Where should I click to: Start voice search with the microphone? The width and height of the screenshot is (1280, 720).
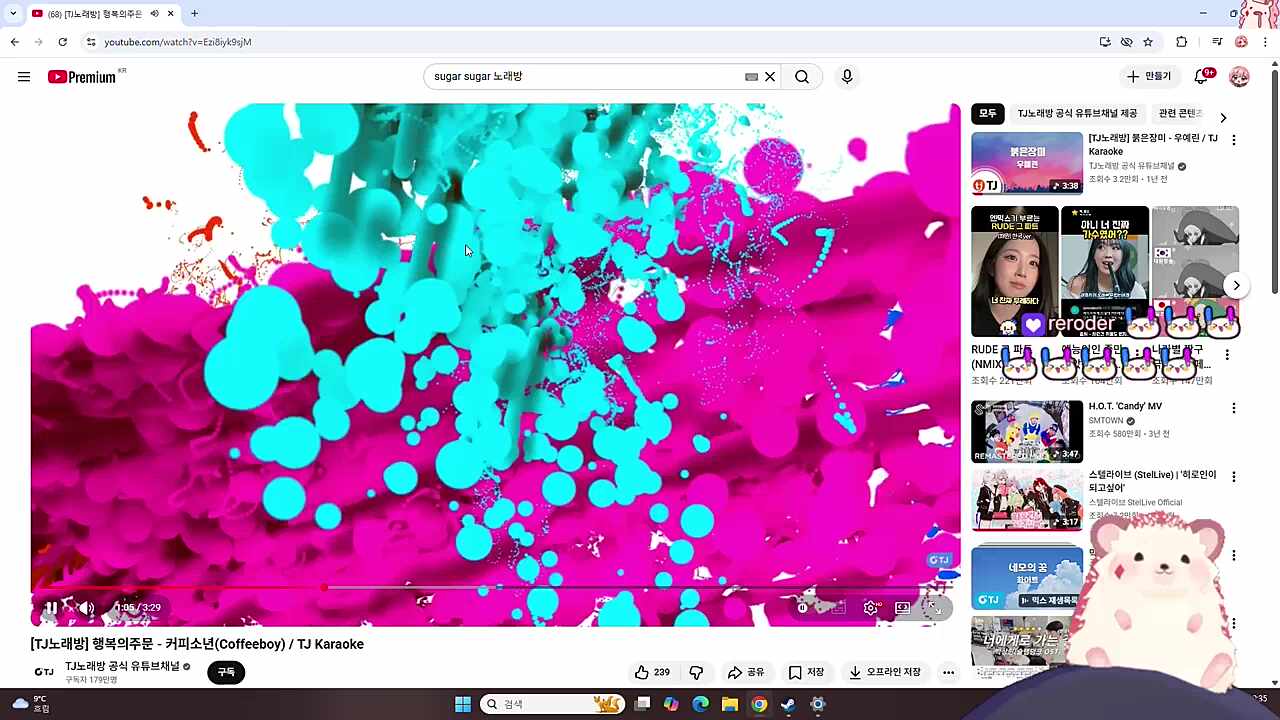click(847, 77)
